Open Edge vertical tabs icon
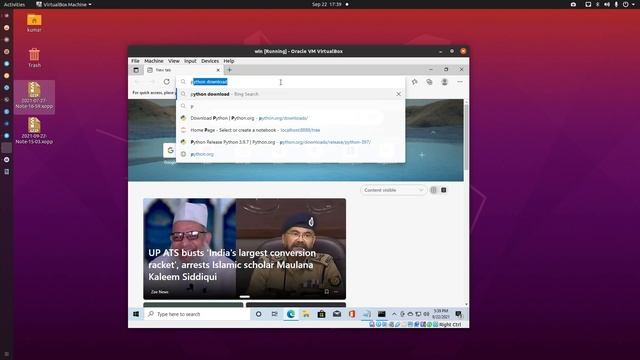The width and height of the screenshot is (640, 360). [x=136, y=70]
